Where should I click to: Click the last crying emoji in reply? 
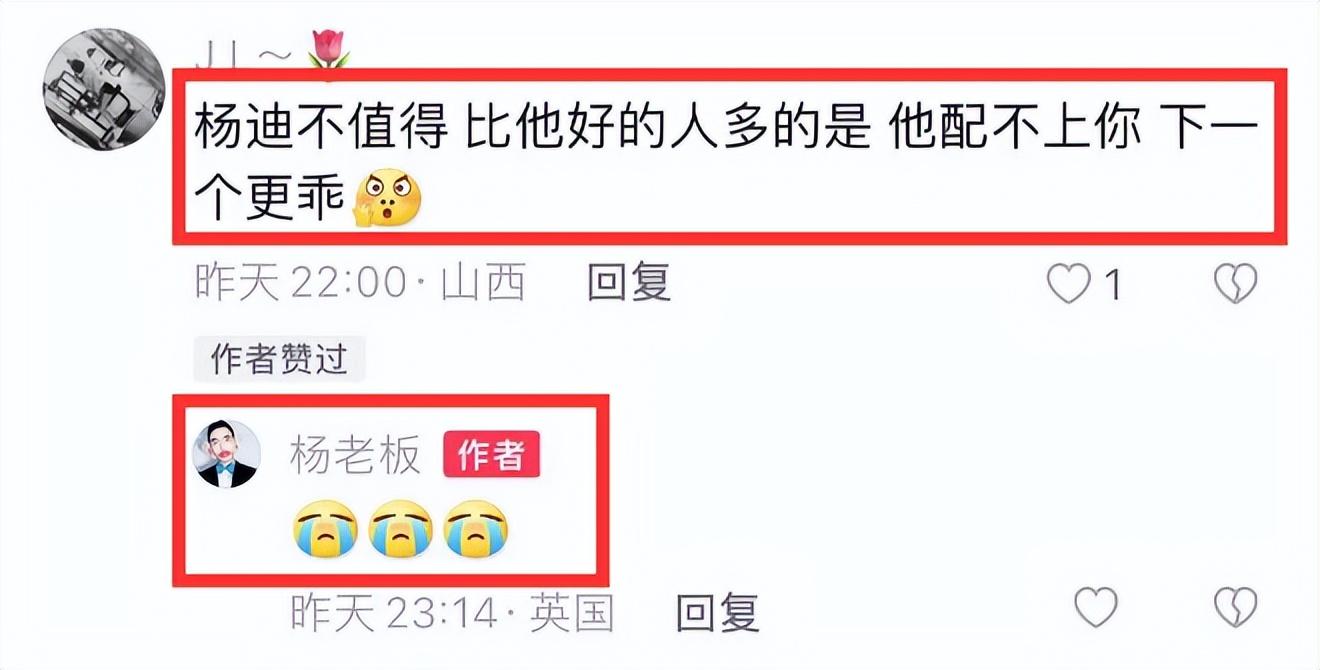[476, 529]
